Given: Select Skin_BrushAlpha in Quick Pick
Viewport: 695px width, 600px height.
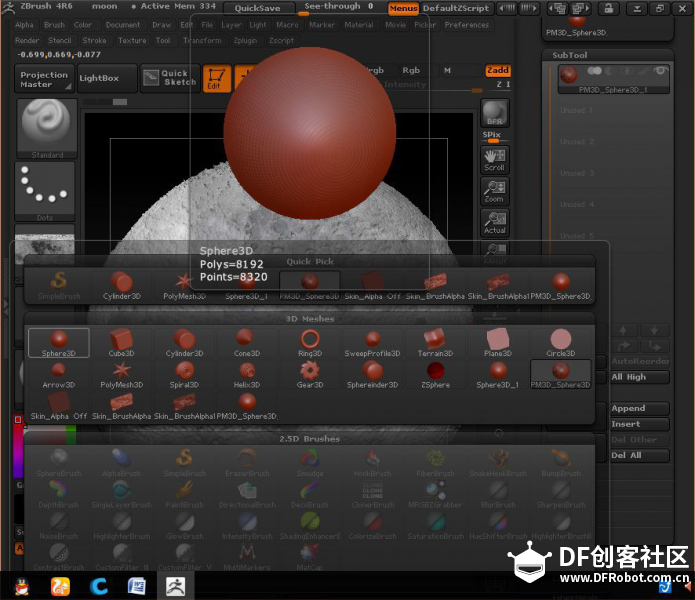Looking at the screenshot, I should pos(435,286).
